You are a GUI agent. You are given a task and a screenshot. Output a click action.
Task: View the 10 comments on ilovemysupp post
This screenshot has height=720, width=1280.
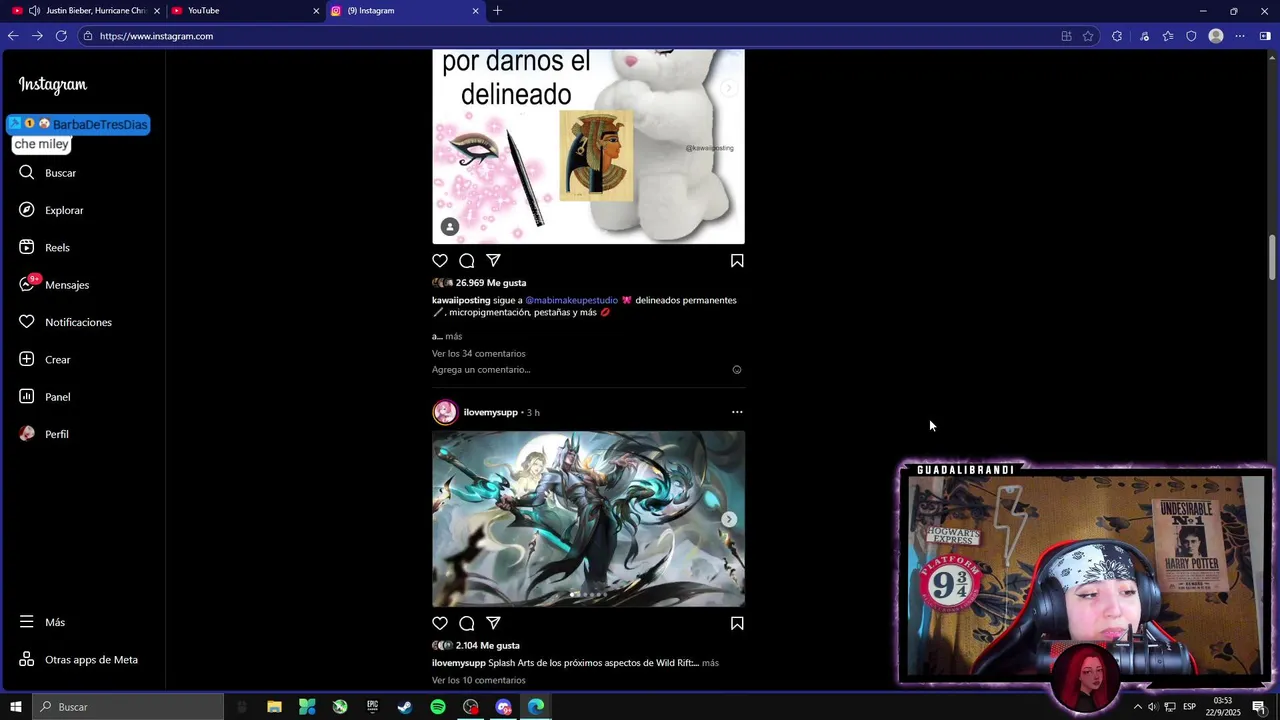478,681
